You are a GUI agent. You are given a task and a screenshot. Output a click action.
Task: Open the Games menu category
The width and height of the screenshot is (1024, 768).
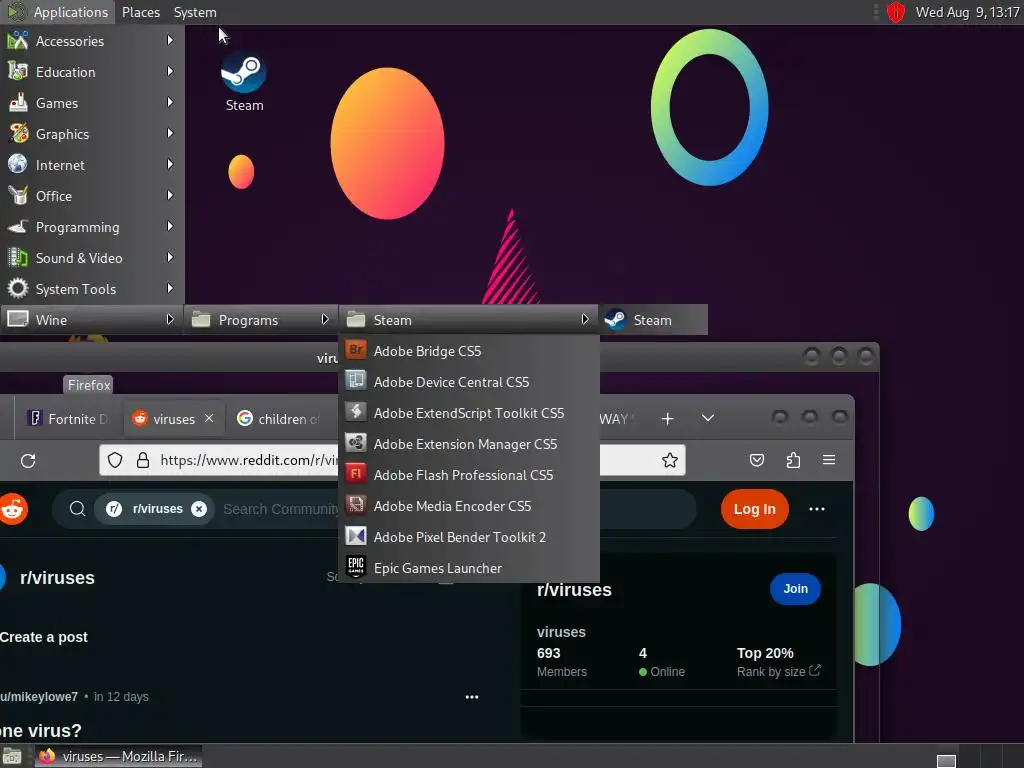coord(92,103)
